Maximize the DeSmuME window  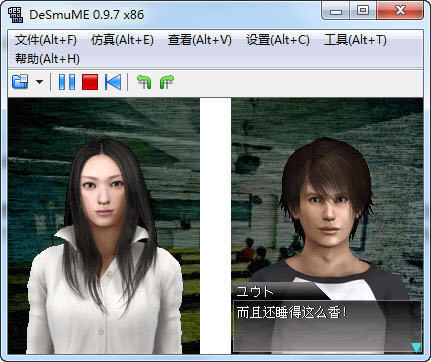click(x=363, y=11)
